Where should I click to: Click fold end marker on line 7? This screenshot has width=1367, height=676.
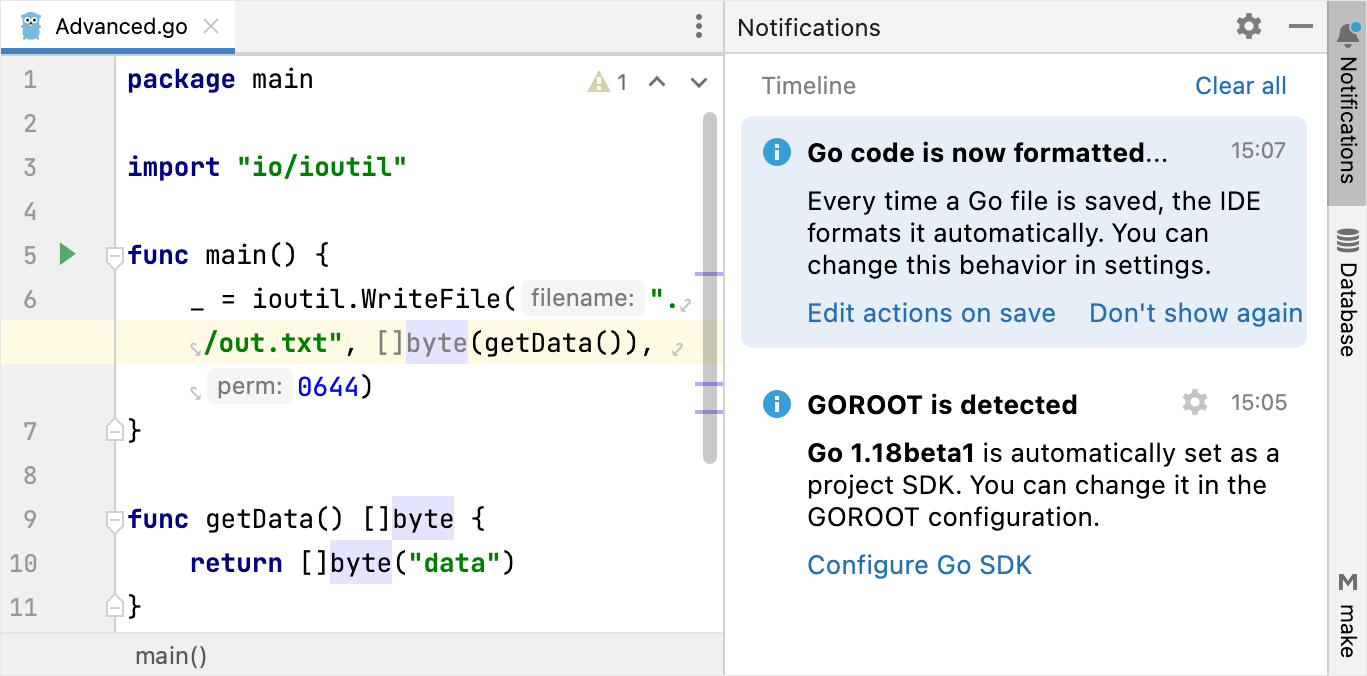(x=114, y=431)
